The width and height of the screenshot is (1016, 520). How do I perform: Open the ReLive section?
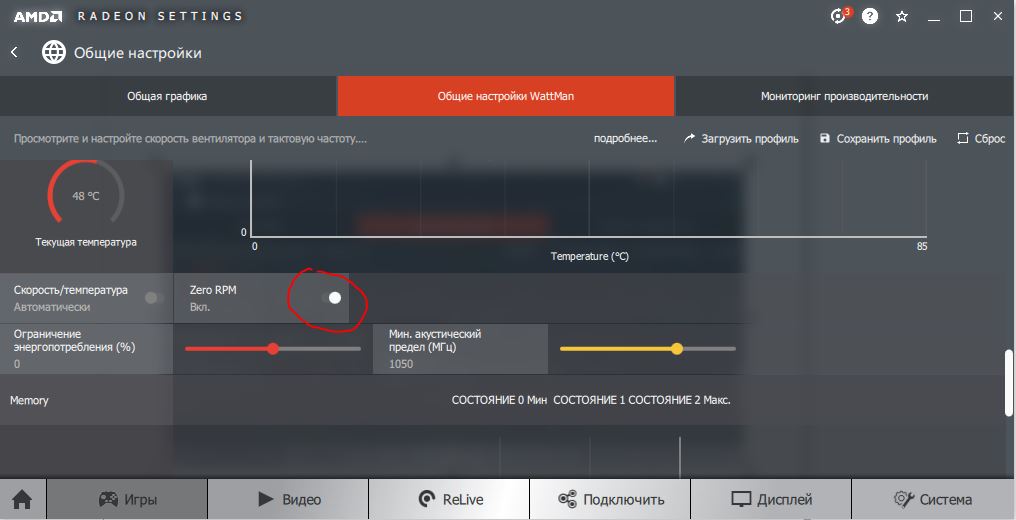[448, 499]
